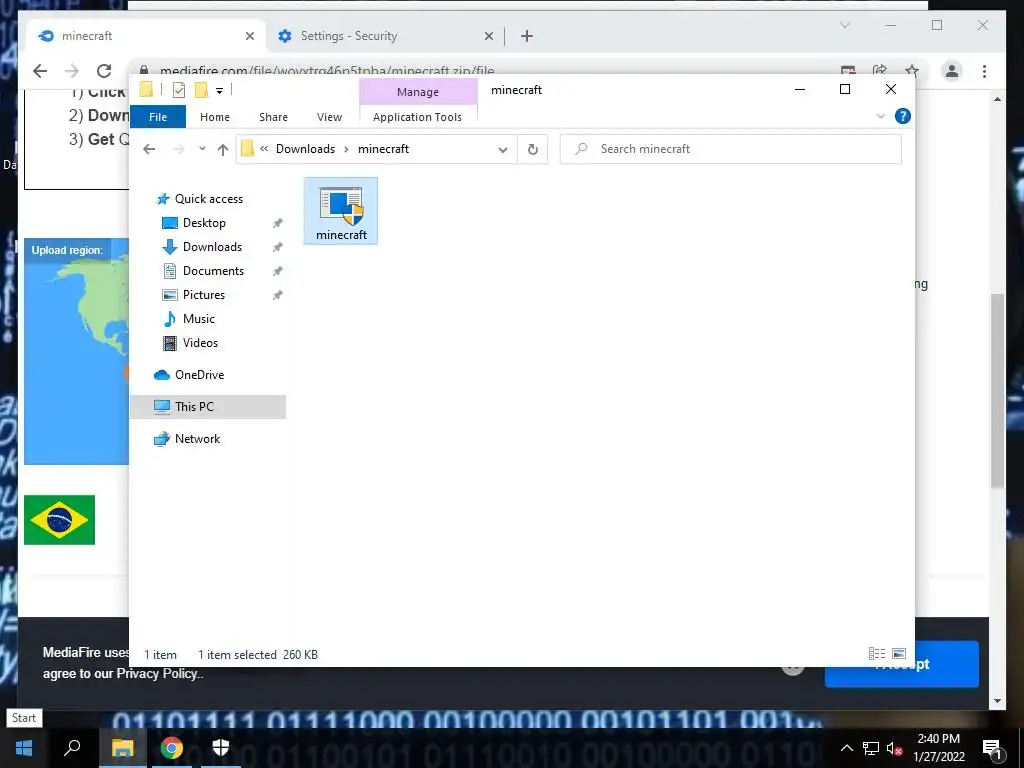Open Chrome tab search dropdown
The image size is (1024, 768).
click(x=844, y=25)
